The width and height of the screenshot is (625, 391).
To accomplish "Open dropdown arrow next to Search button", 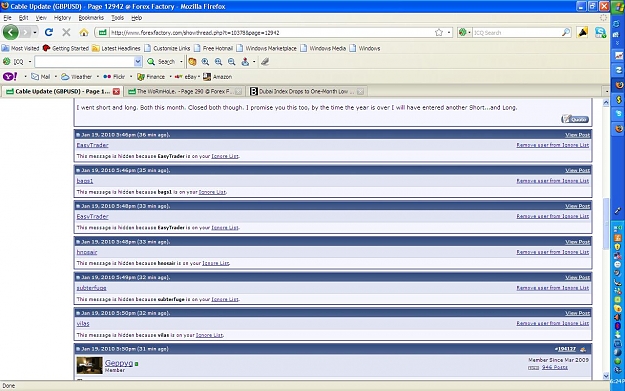I will pos(181,61).
